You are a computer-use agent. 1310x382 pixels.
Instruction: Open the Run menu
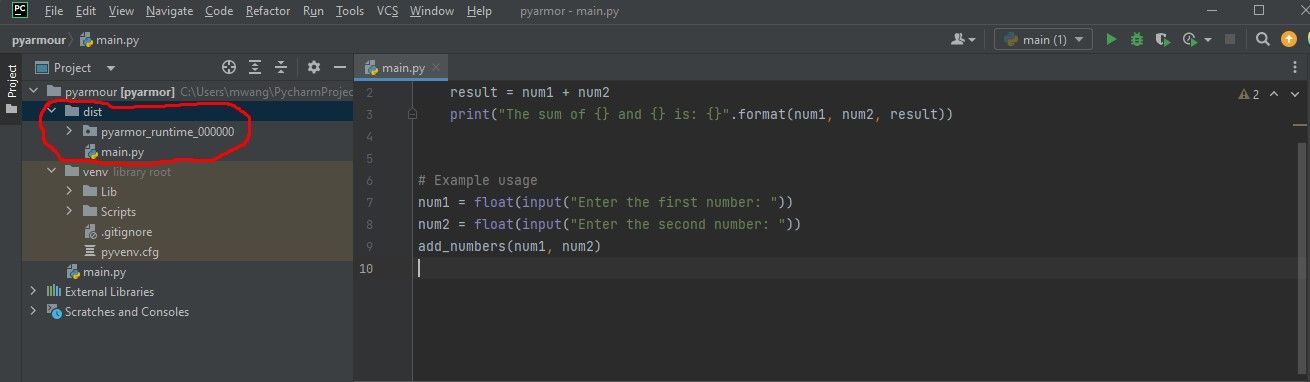pos(313,11)
